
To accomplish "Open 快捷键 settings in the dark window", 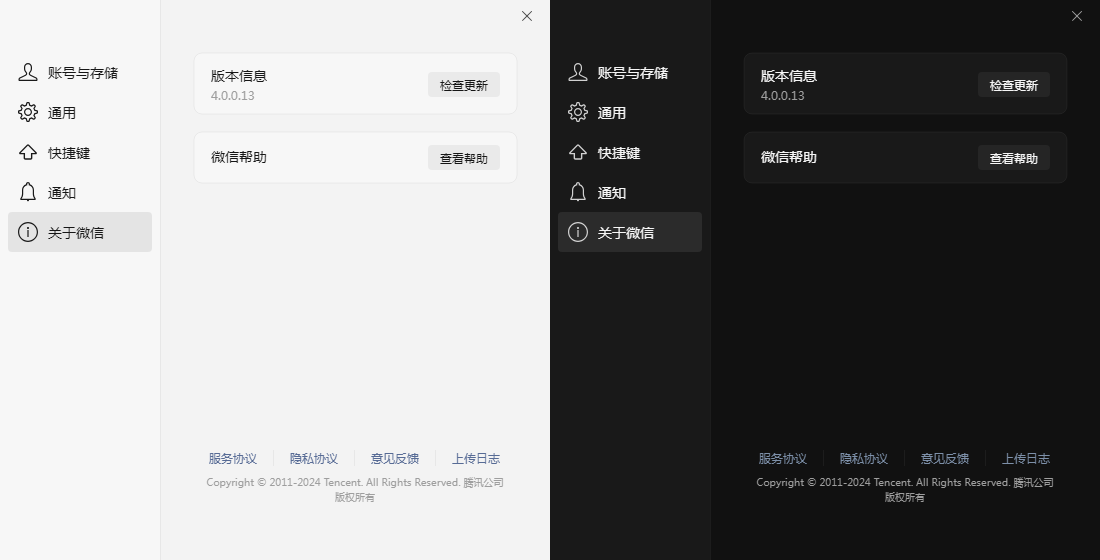I will (x=630, y=152).
